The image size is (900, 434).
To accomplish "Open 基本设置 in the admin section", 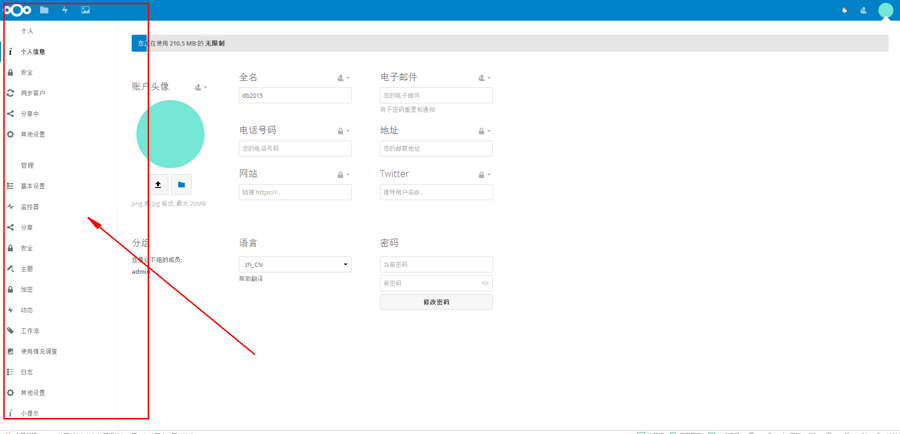I will point(33,186).
